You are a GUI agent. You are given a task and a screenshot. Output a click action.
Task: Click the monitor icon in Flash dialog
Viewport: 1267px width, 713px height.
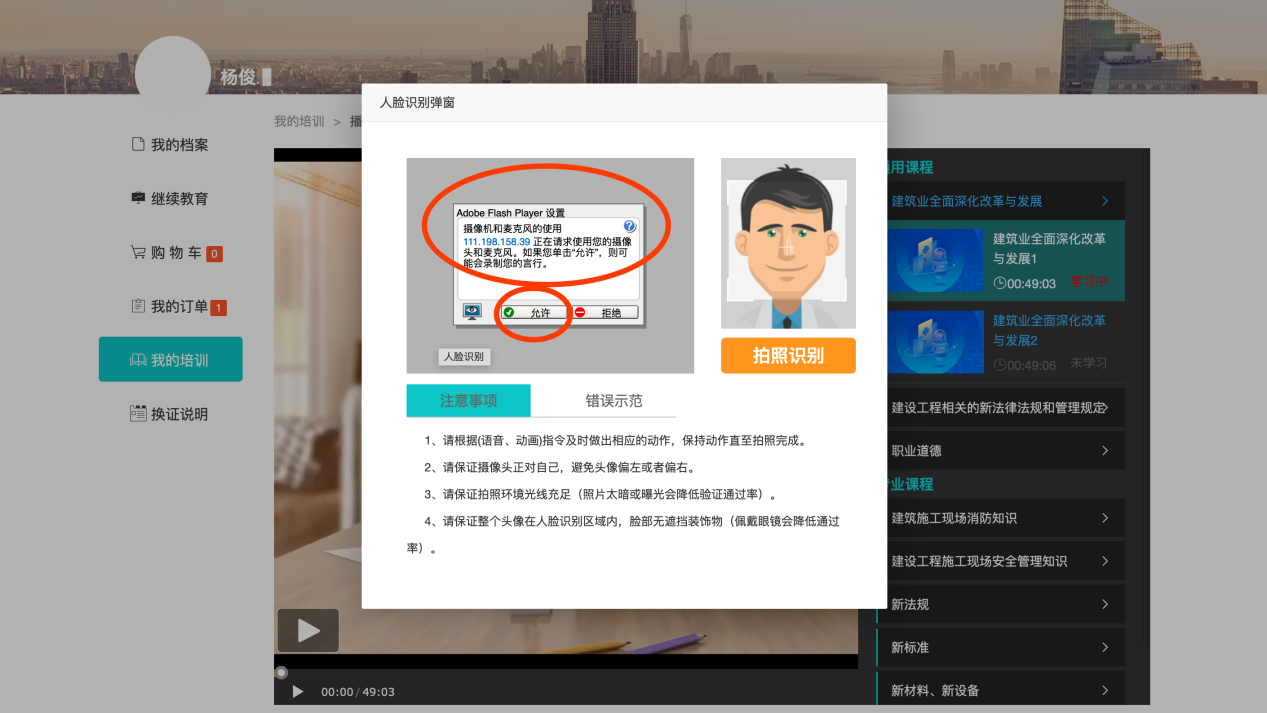472,312
